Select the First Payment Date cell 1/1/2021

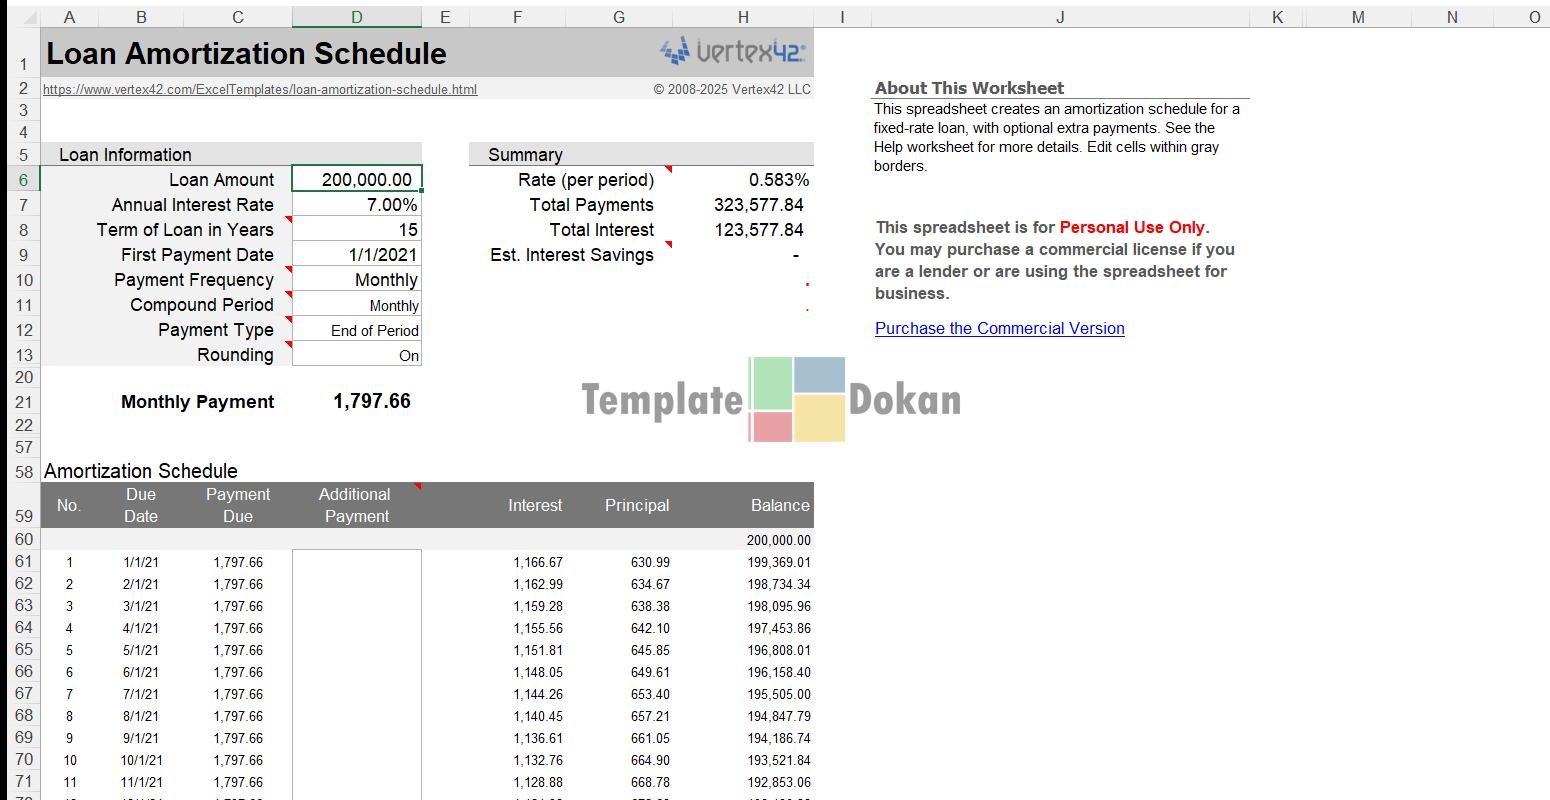[x=357, y=255]
